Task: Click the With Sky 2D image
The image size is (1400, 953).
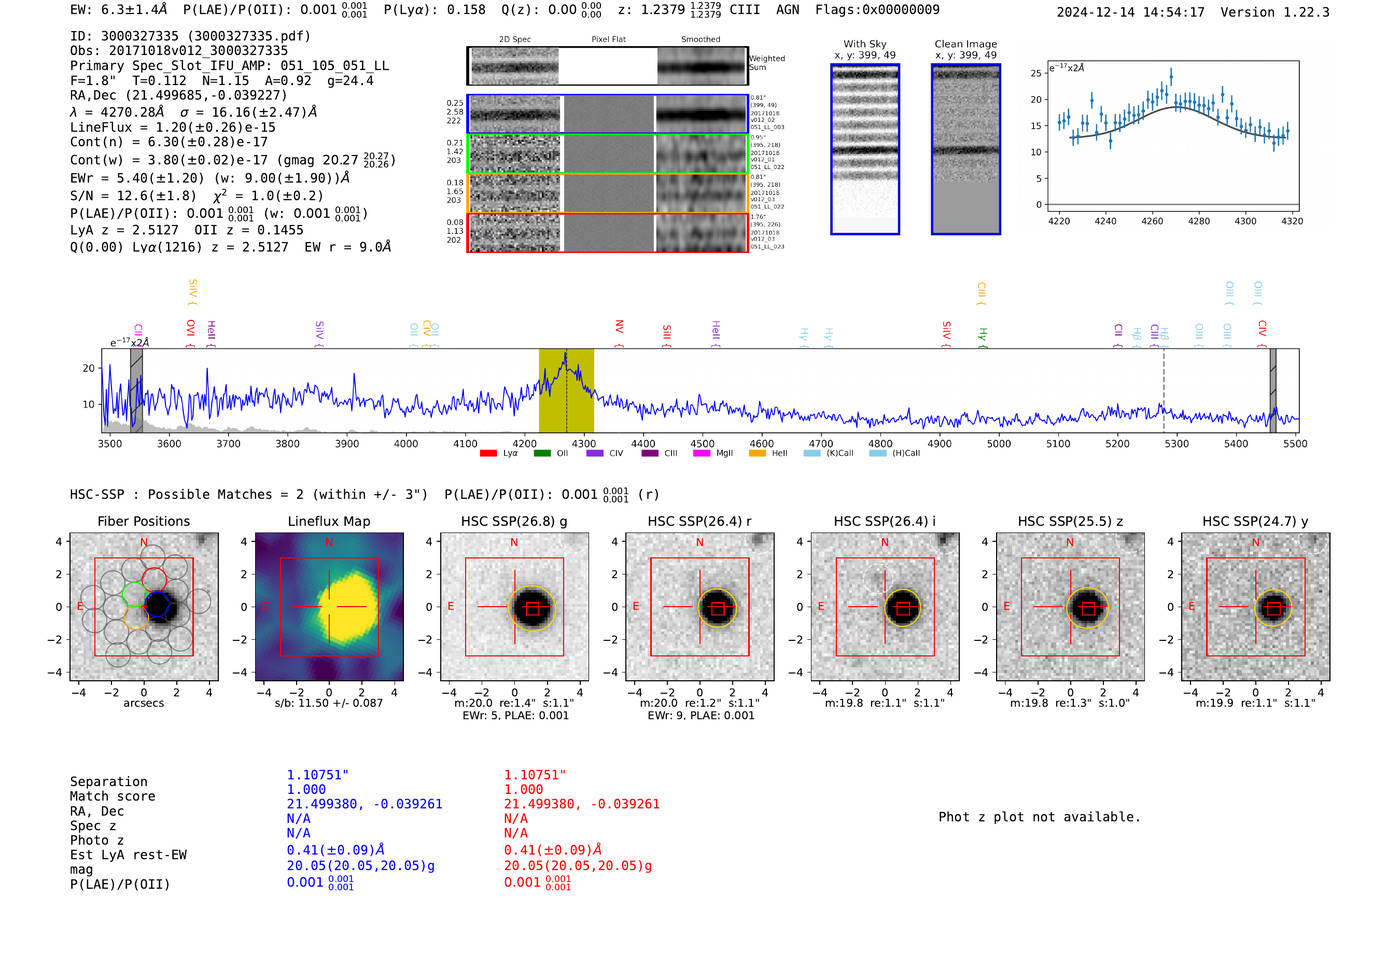Action: (865, 149)
